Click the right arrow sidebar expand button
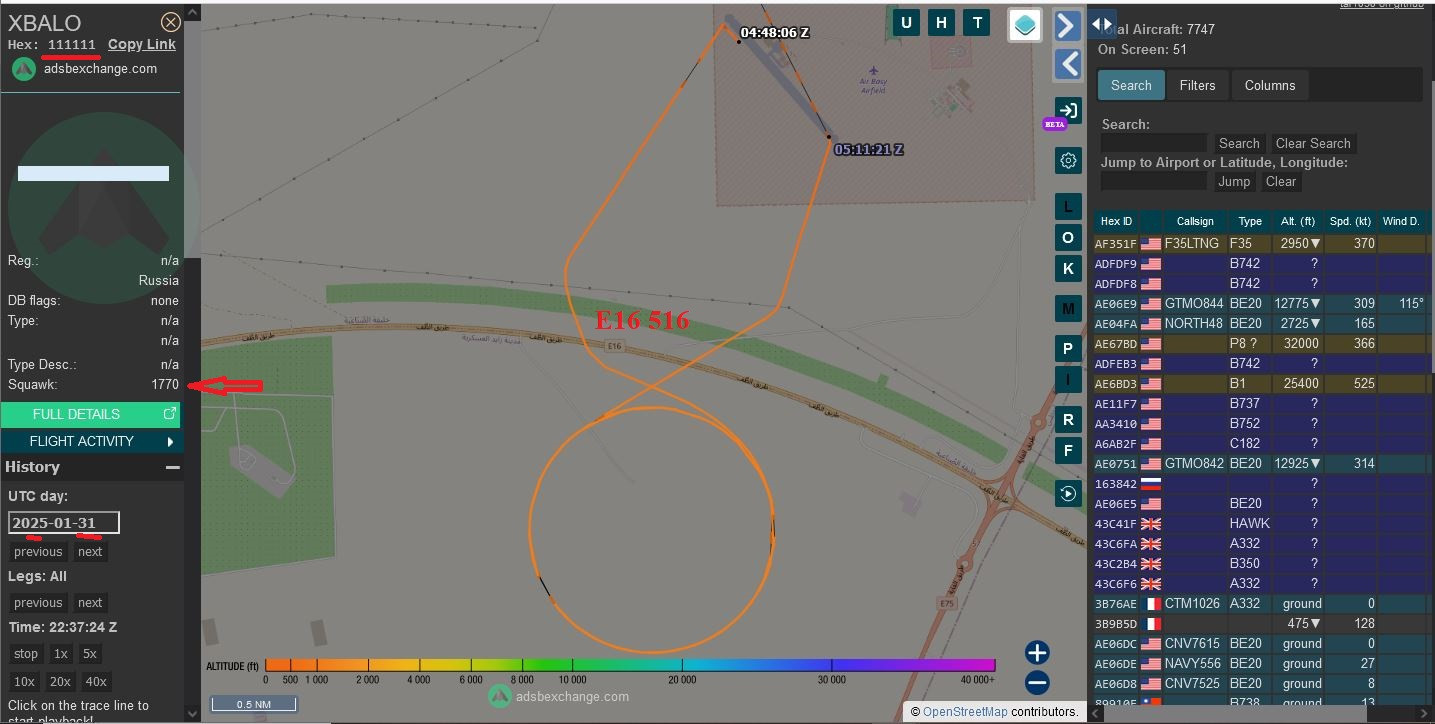 coord(1068,25)
